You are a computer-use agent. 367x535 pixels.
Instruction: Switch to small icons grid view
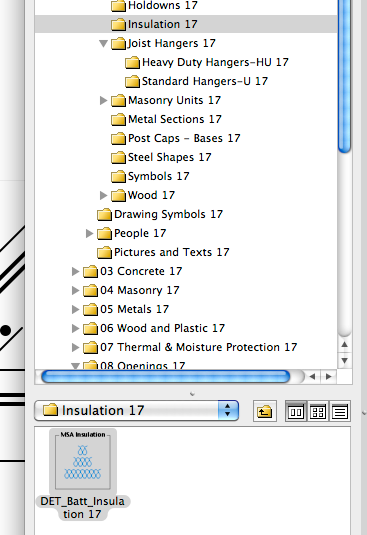pos(318,411)
